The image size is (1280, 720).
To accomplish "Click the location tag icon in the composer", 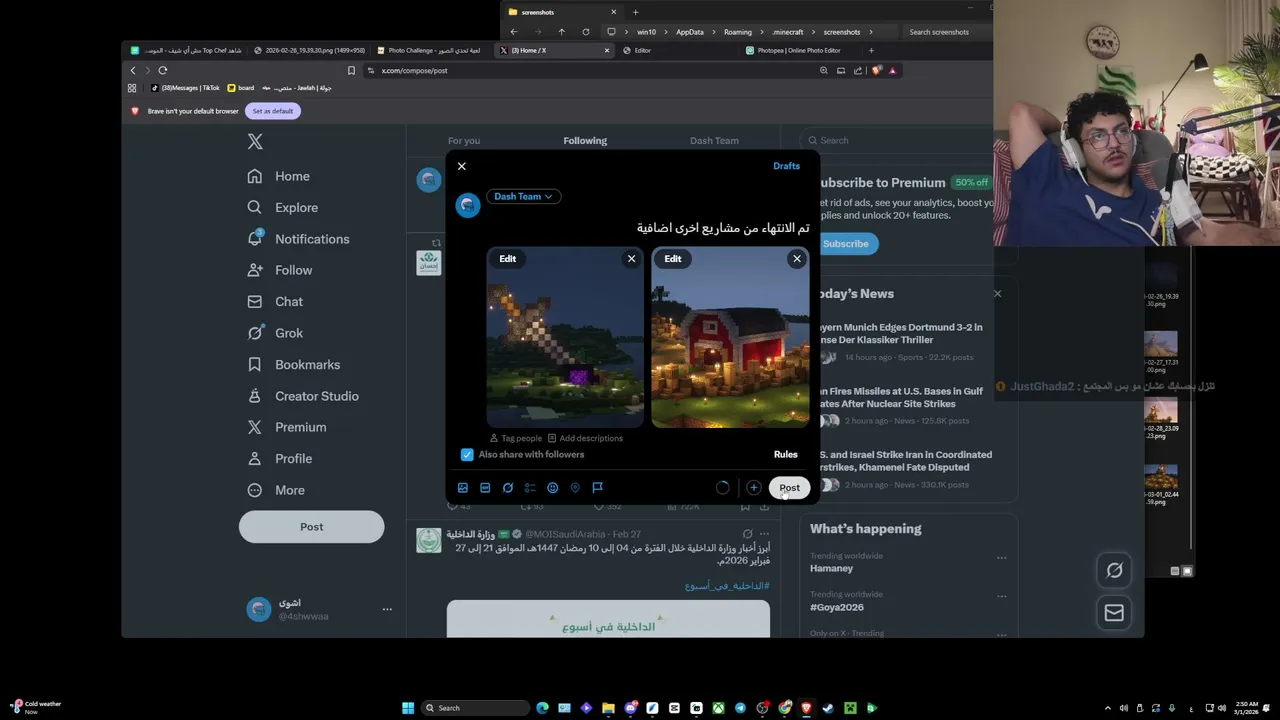I will 575,488.
